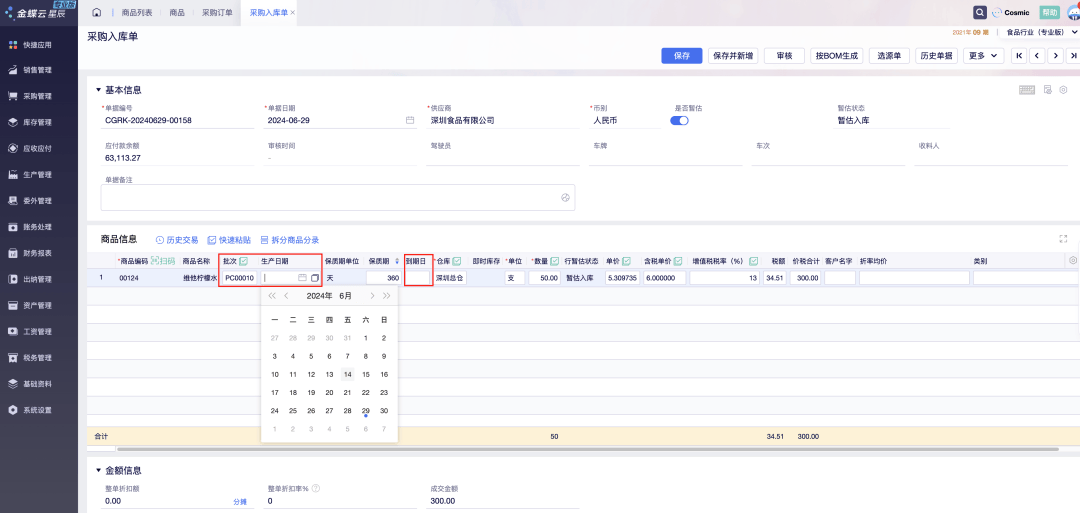Click the edit icon in 单据备注 box
This screenshot has height=513, width=1080.
coord(565,198)
